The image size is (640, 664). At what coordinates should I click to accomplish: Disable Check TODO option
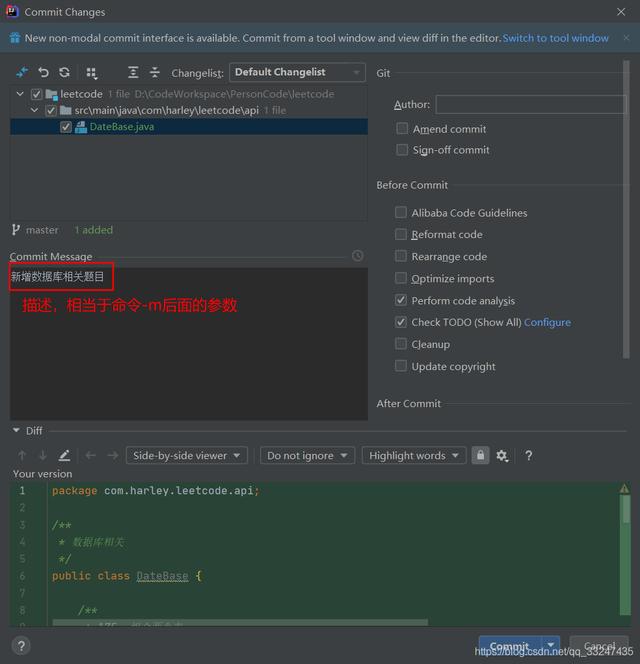click(401, 322)
